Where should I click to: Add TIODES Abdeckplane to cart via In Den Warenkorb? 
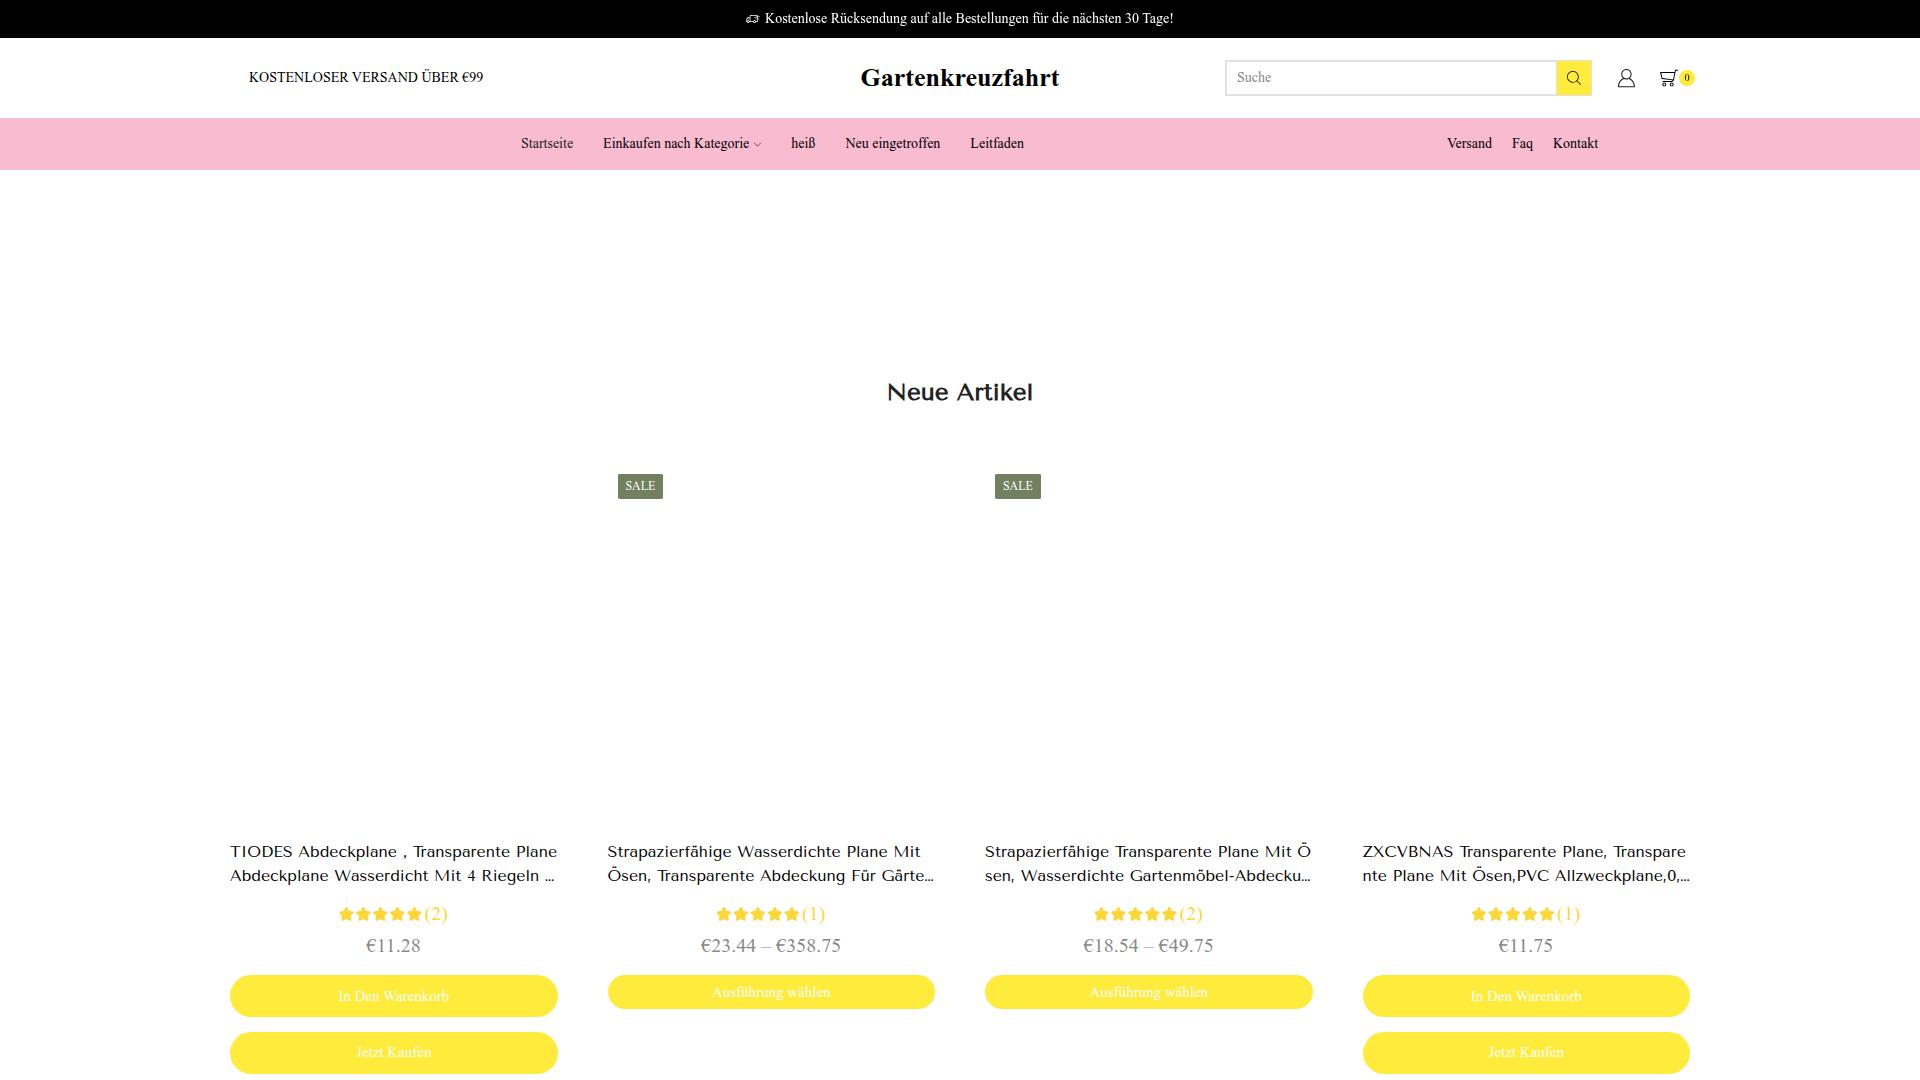(393, 996)
